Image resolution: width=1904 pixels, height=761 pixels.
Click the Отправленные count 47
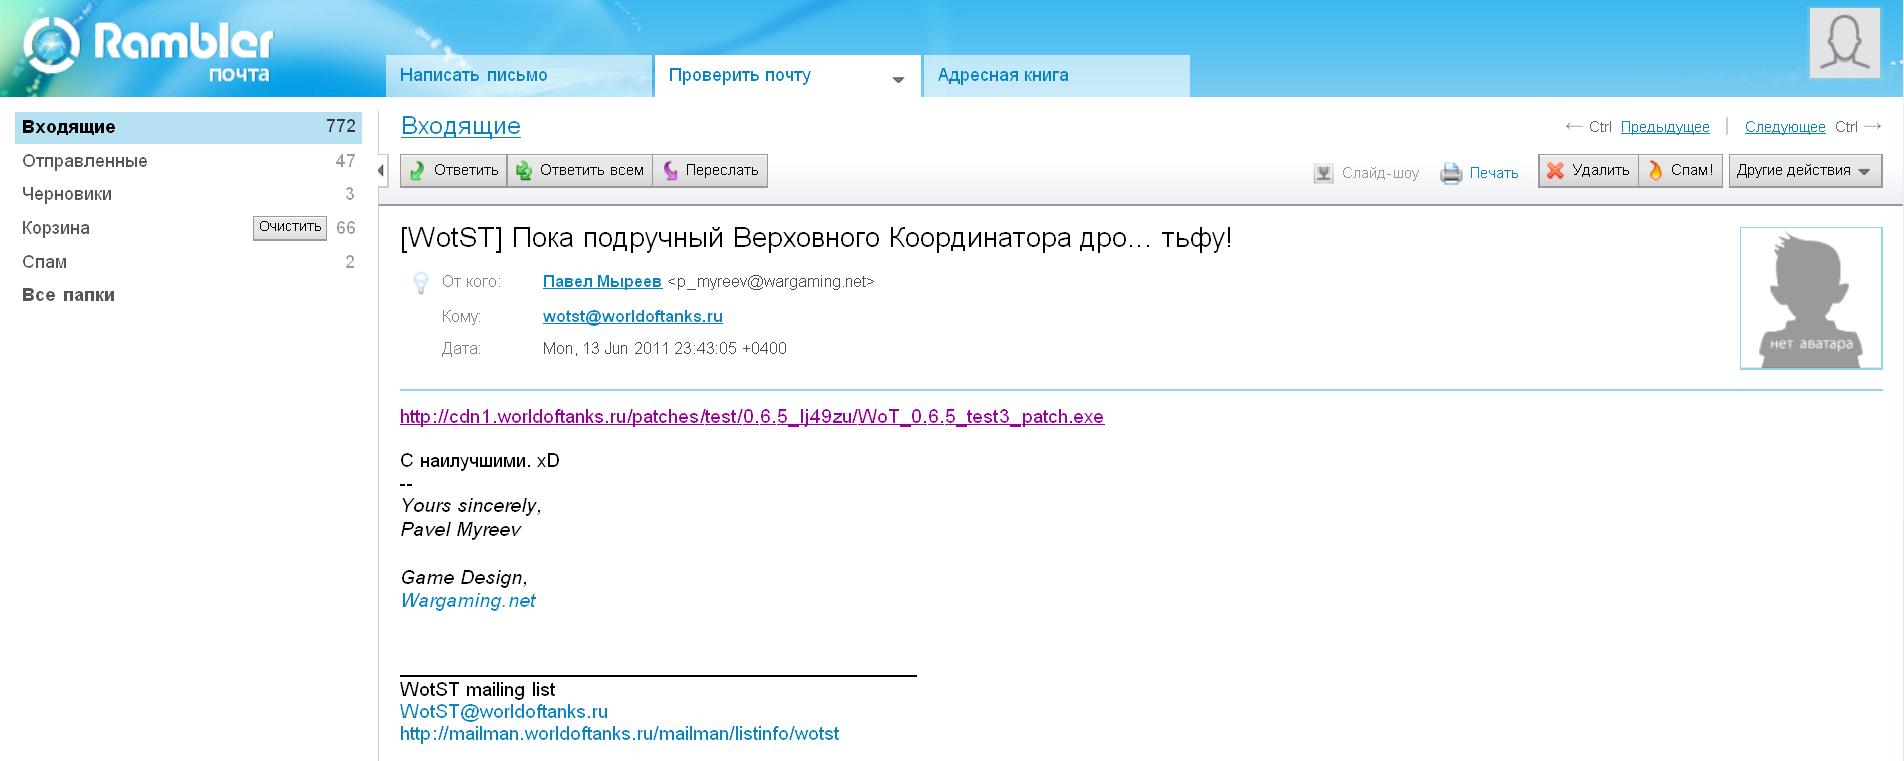point(345,161)
